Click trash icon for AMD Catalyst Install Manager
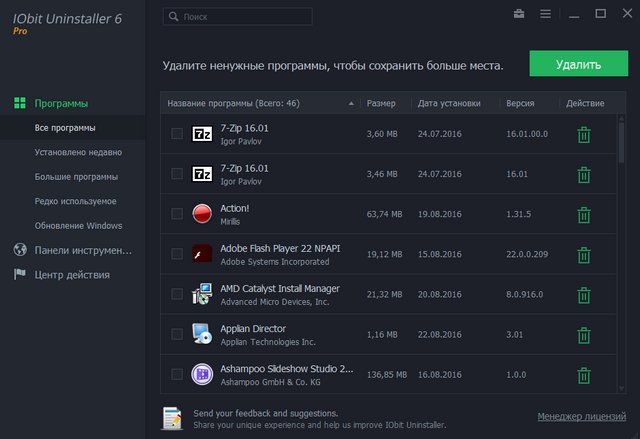The image size is (640, 439). tap(583, 294)
